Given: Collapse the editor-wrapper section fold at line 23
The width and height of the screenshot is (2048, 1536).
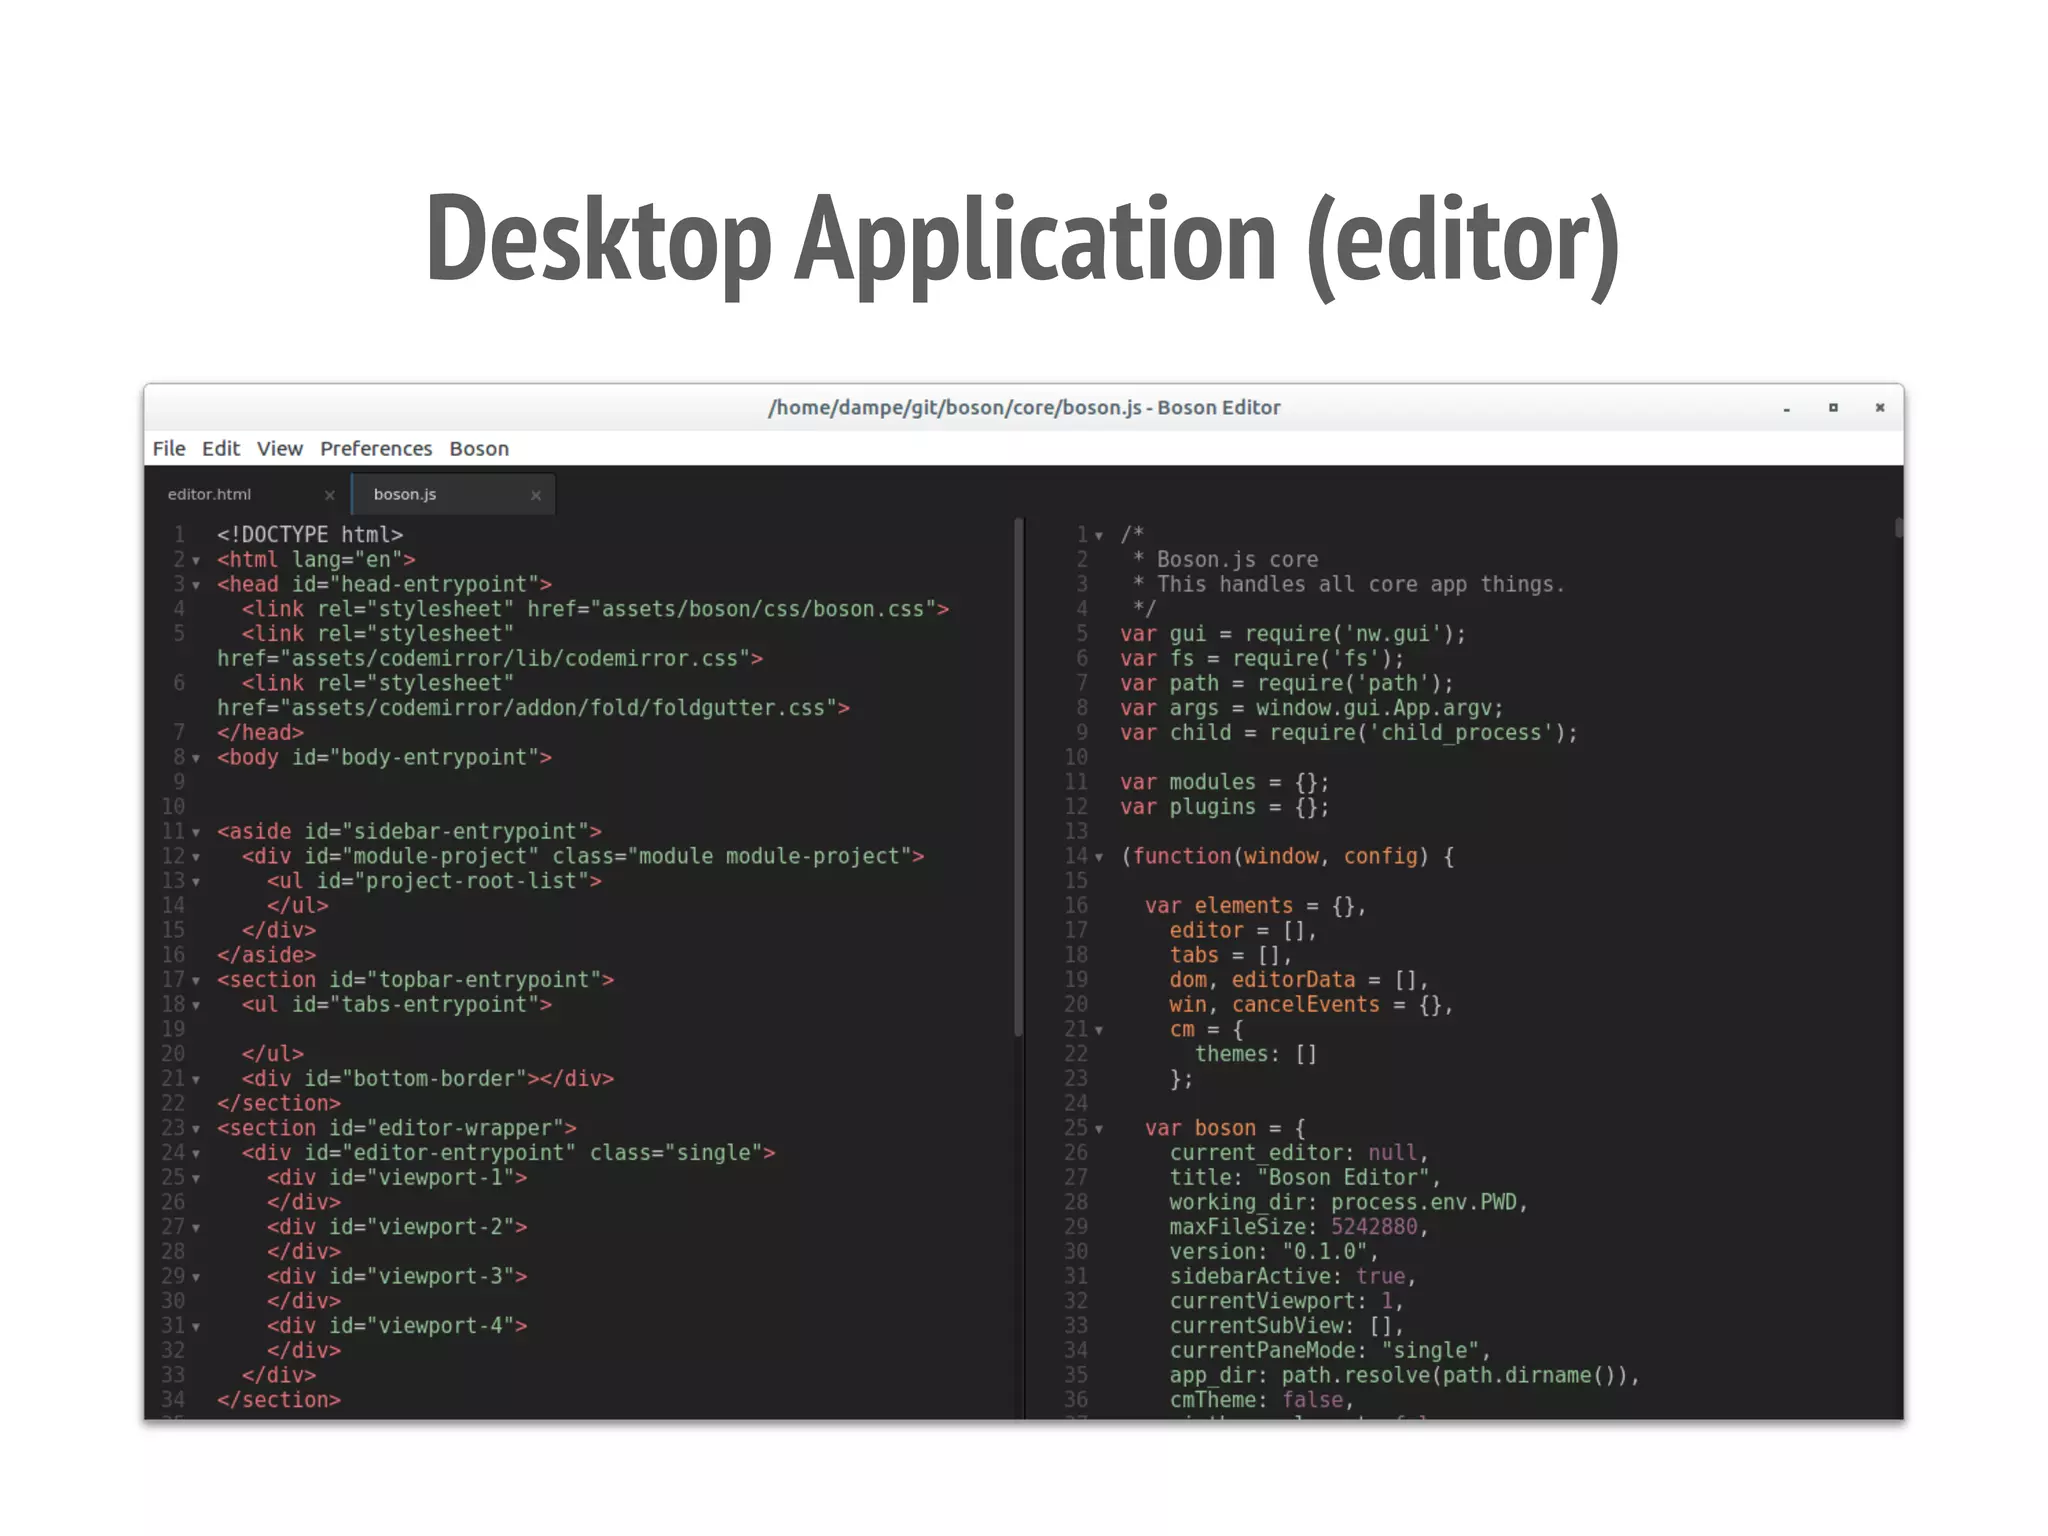Looking at the screenshot, I should click(196, 1130).
